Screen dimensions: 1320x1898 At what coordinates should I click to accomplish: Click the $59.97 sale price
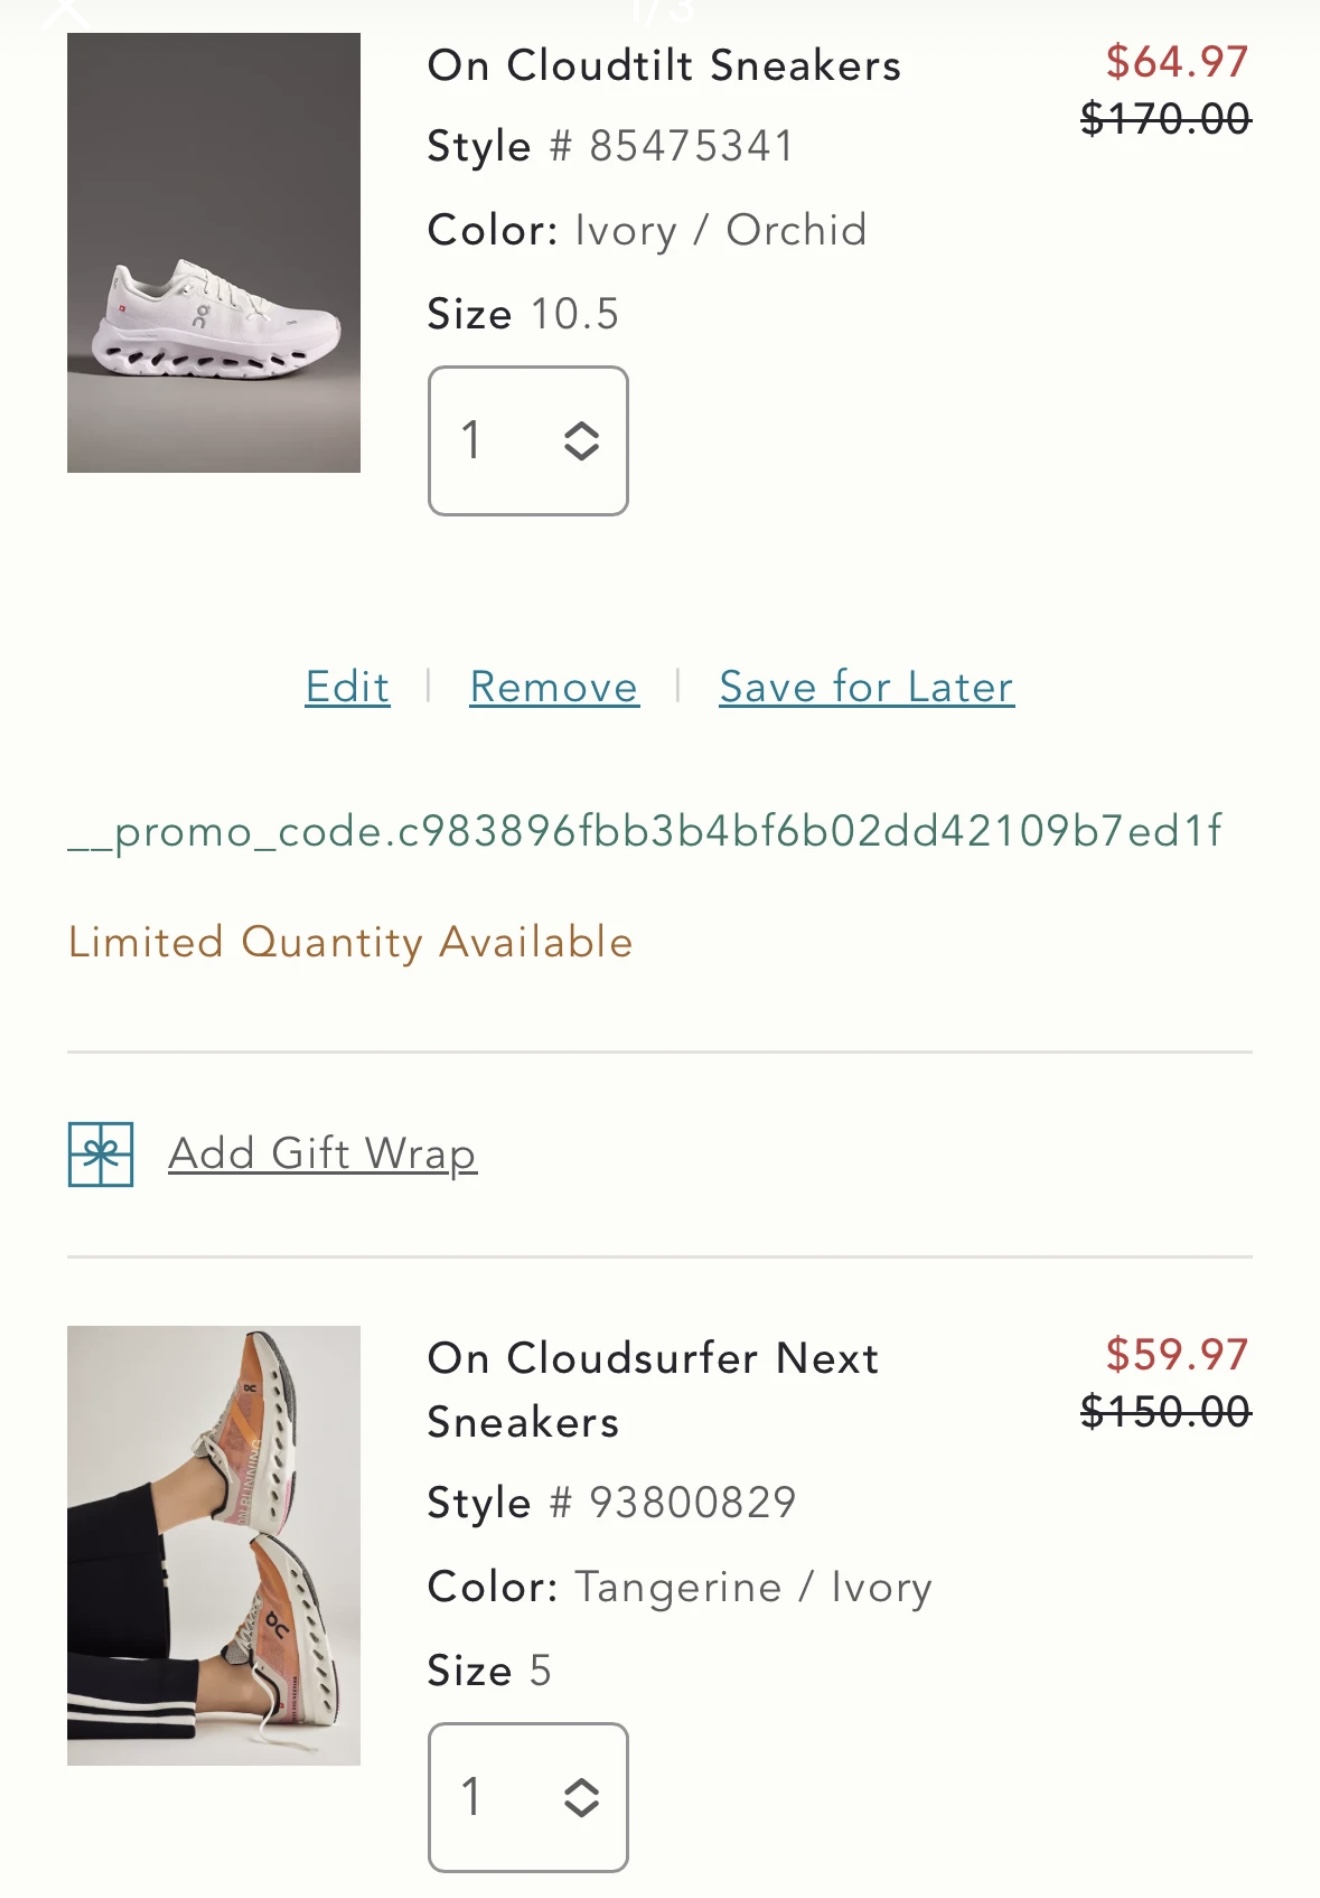pos(1176,1355)
